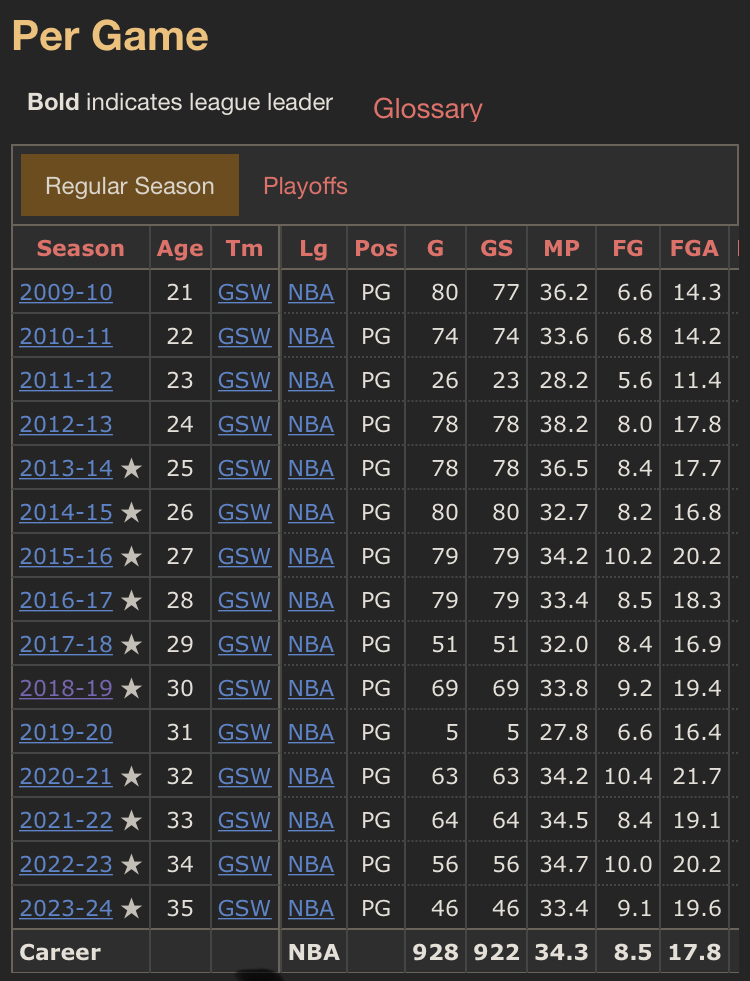Open the Glossary link
The width and height of the screenshot is (750, 981).
(x=428, y=109)
